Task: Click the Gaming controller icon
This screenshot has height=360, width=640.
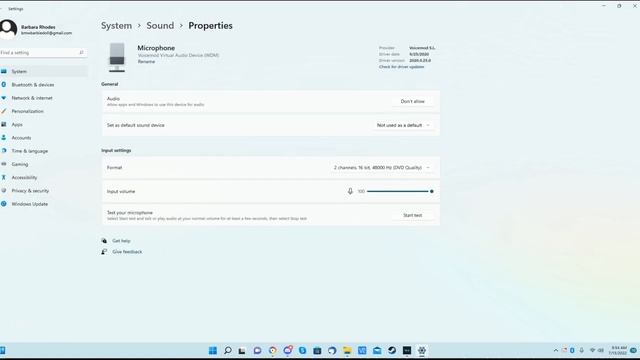Action: point(4,164)
